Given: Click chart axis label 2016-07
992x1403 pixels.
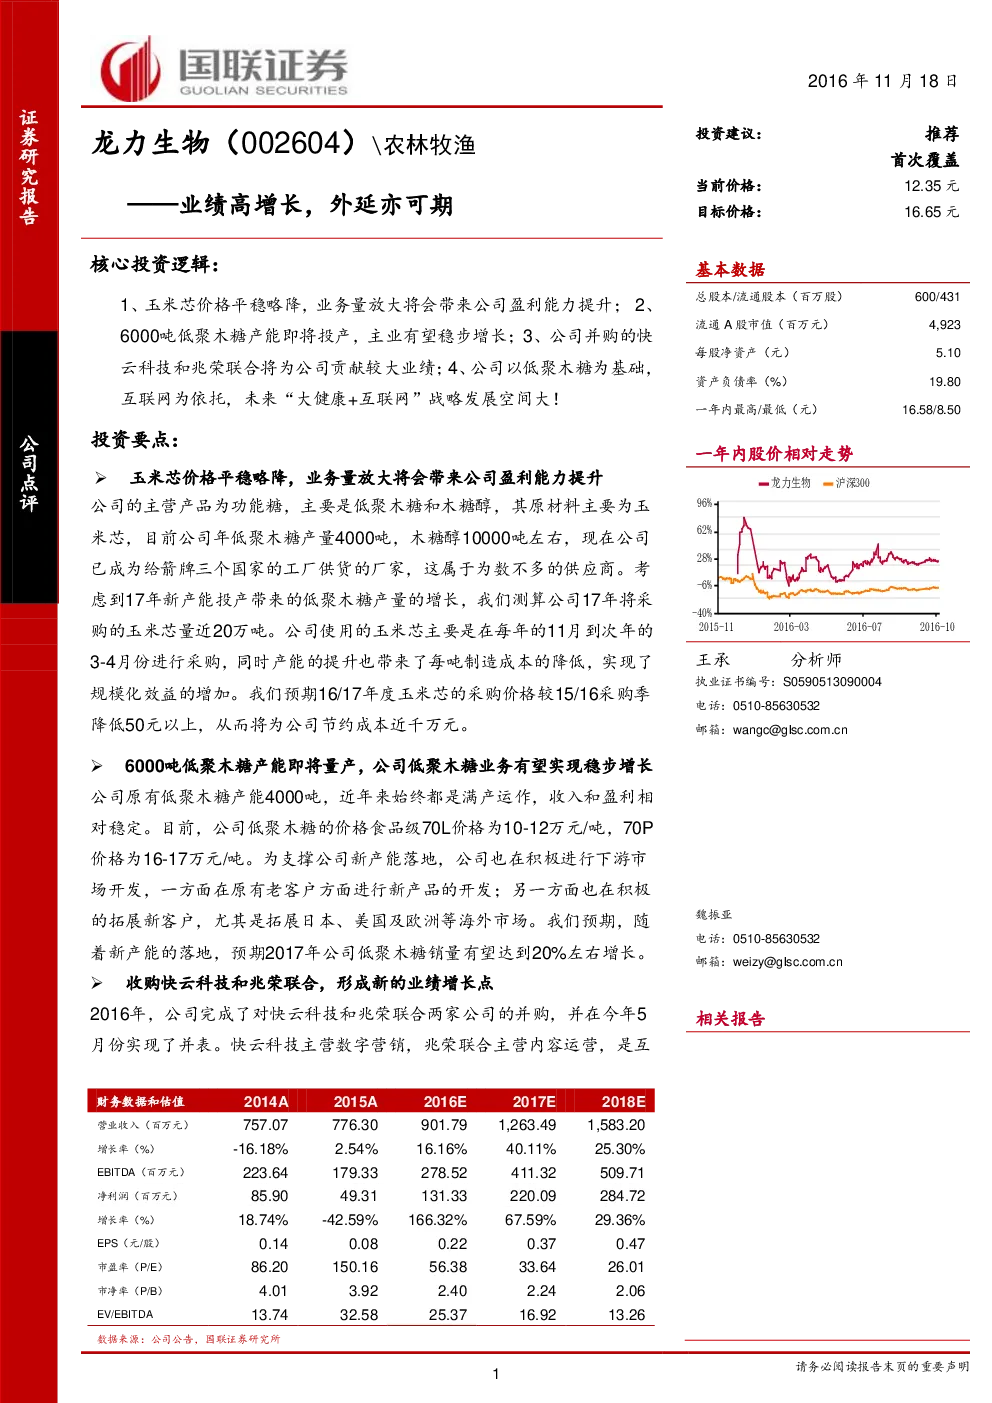Looking at the screenshot, I should [864, 627].
